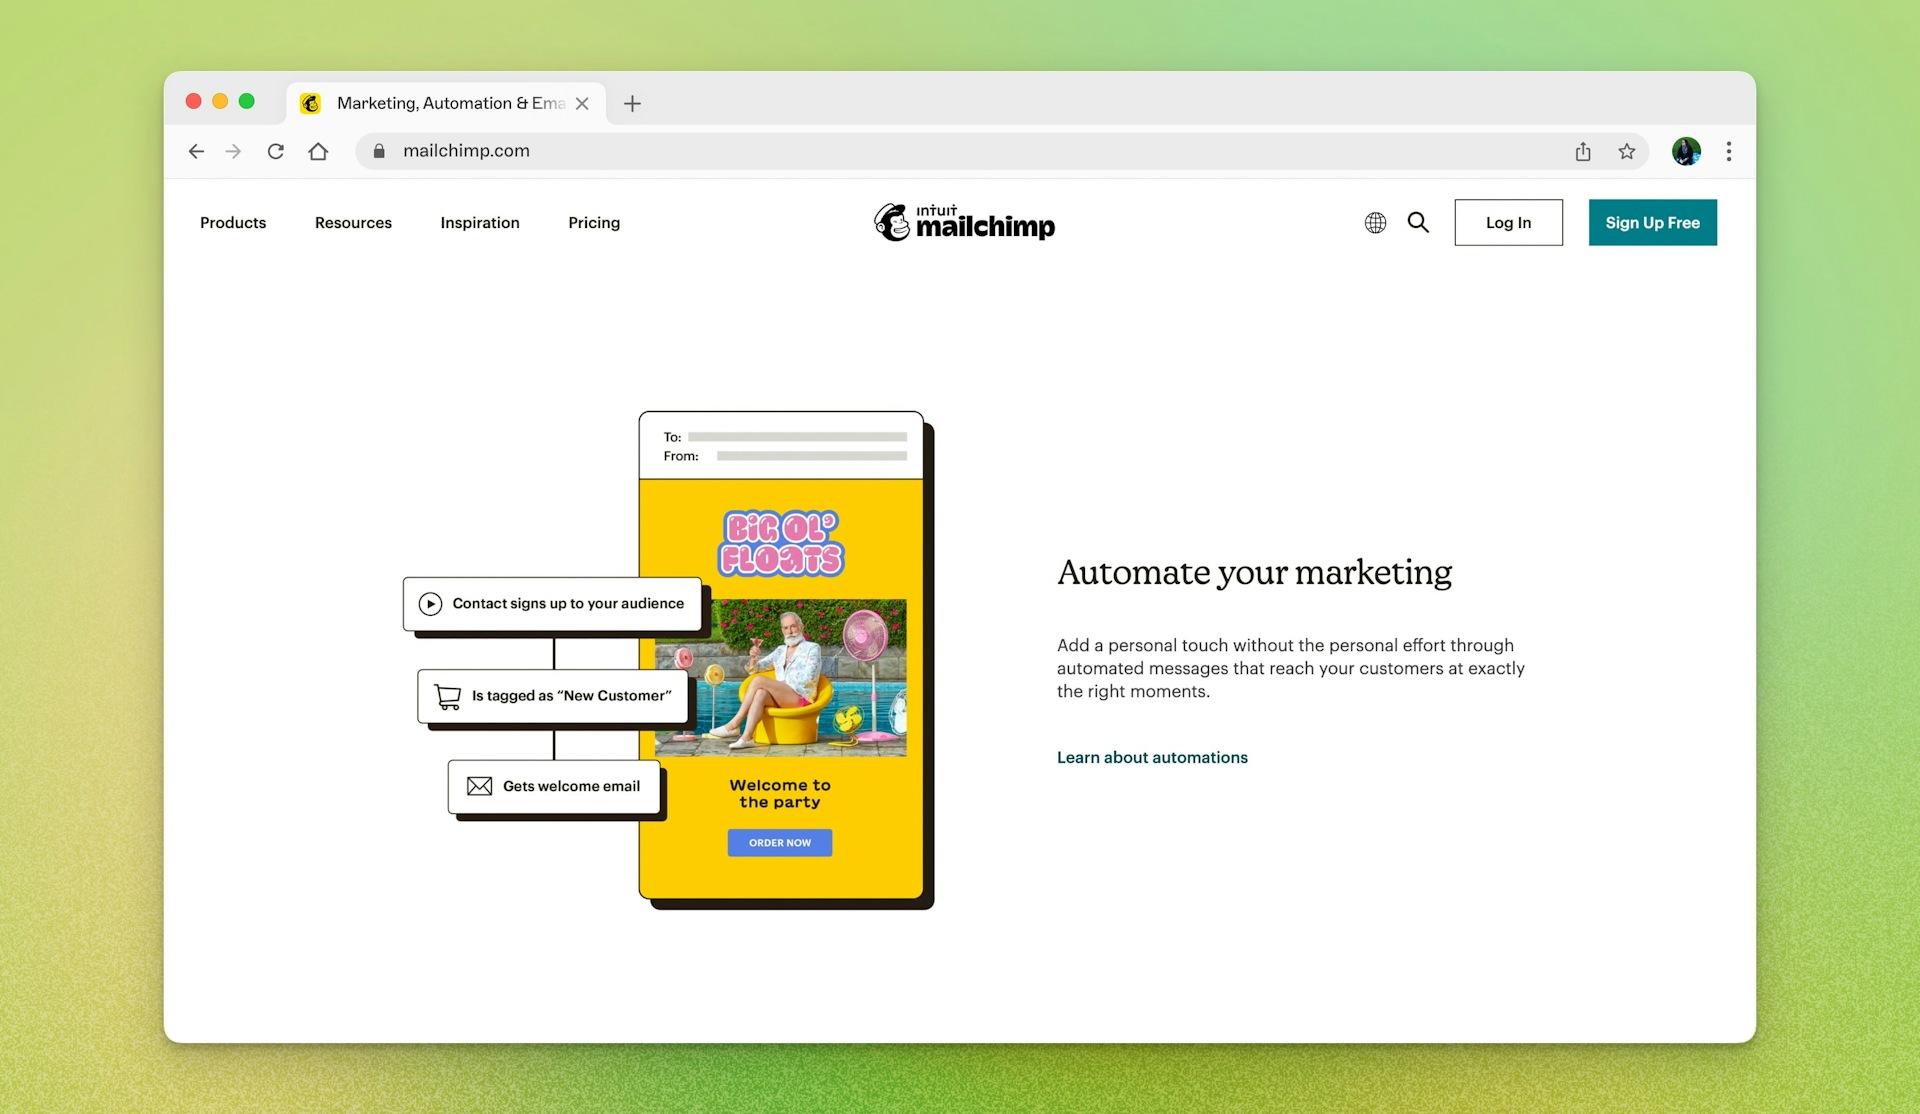The height and width of the screenshot is (1114, 1920).
Task: Click the search icon
Action: pyautogui.click(x=1417, y=221)
